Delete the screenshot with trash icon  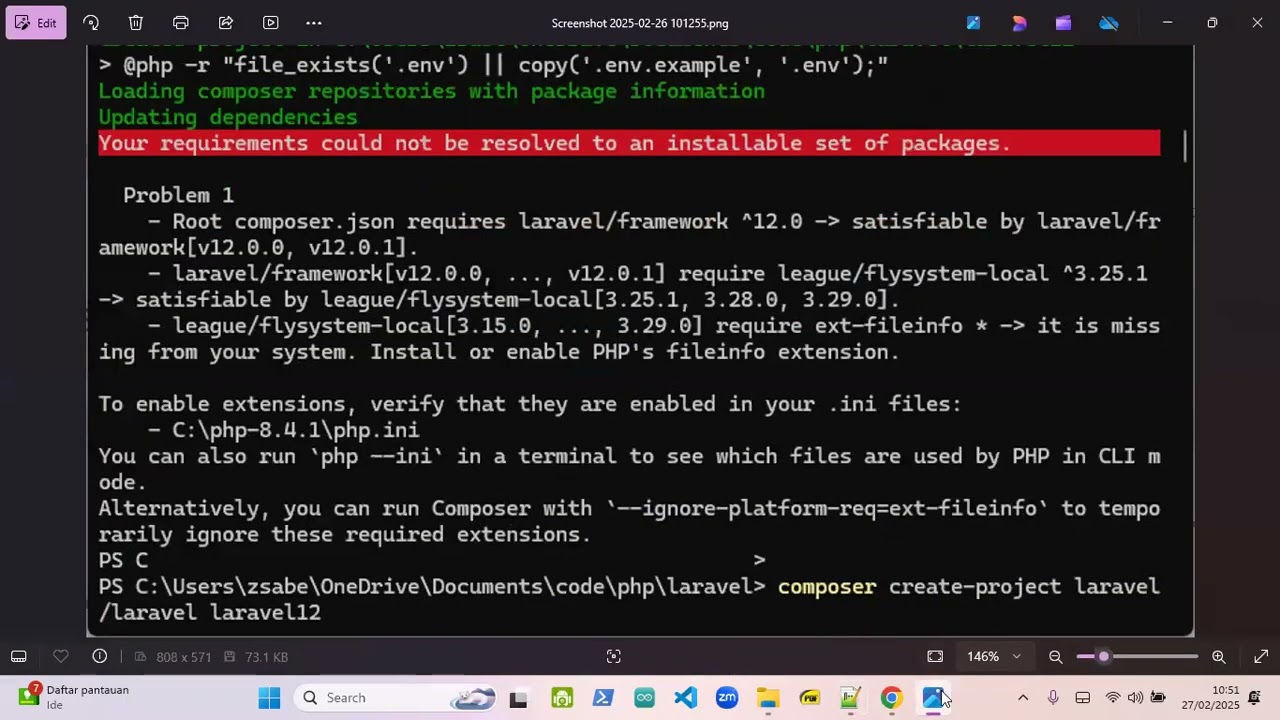[x=136, y=23]
